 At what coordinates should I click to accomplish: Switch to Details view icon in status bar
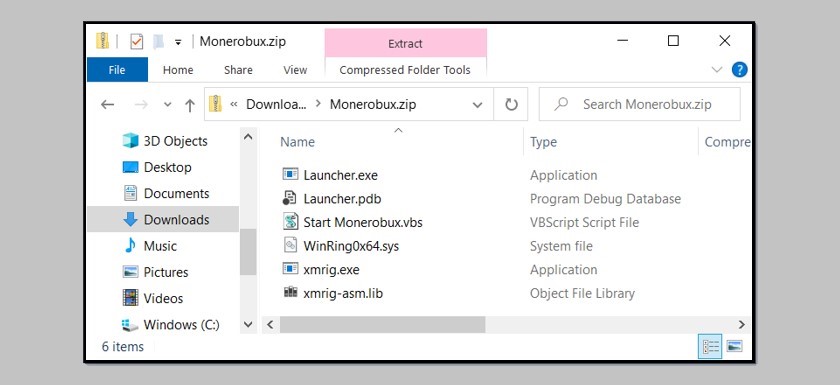point(710,346)
